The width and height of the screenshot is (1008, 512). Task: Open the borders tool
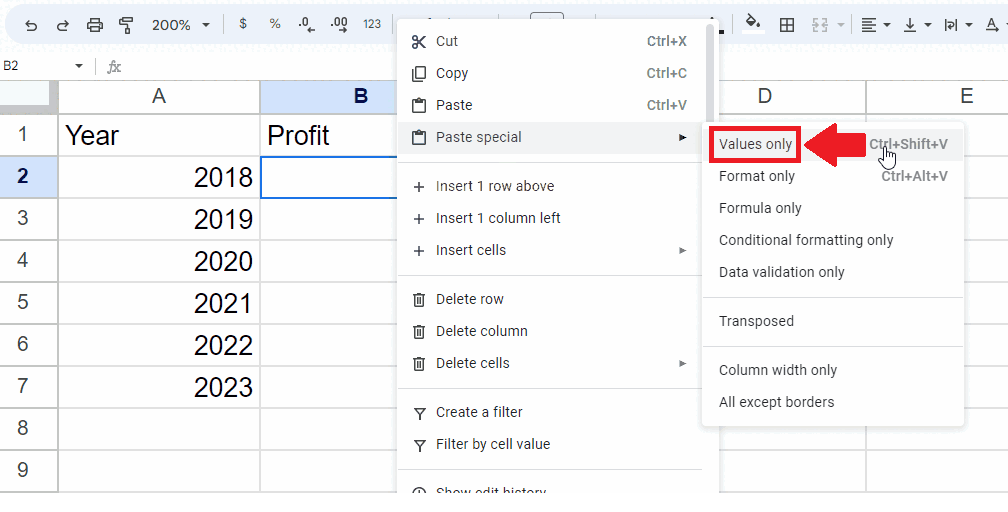(x=786, y=25)
